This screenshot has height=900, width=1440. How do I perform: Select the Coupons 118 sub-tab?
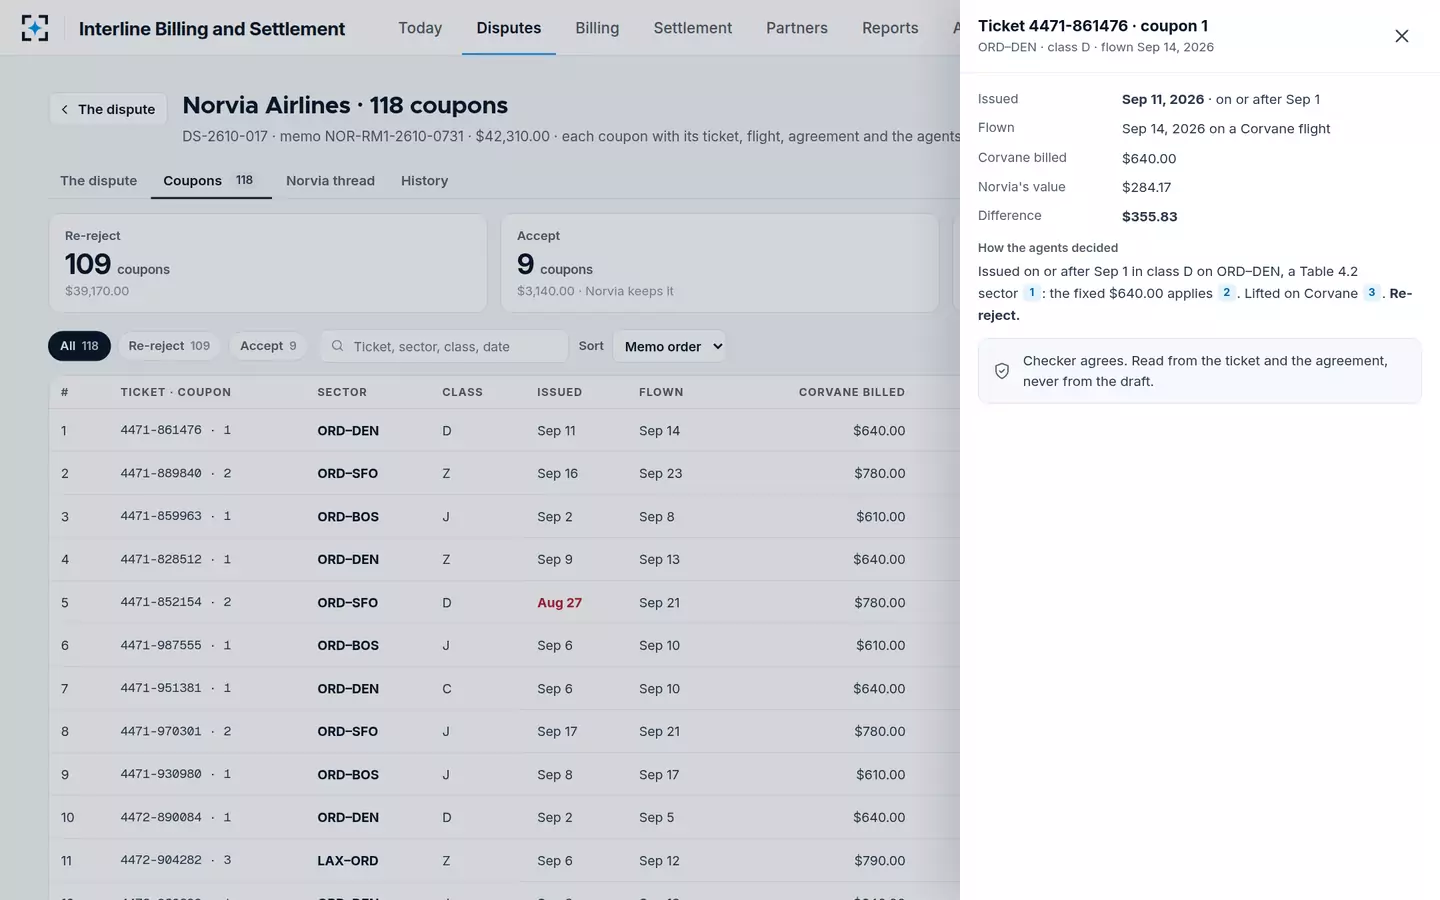coord(211,181)
